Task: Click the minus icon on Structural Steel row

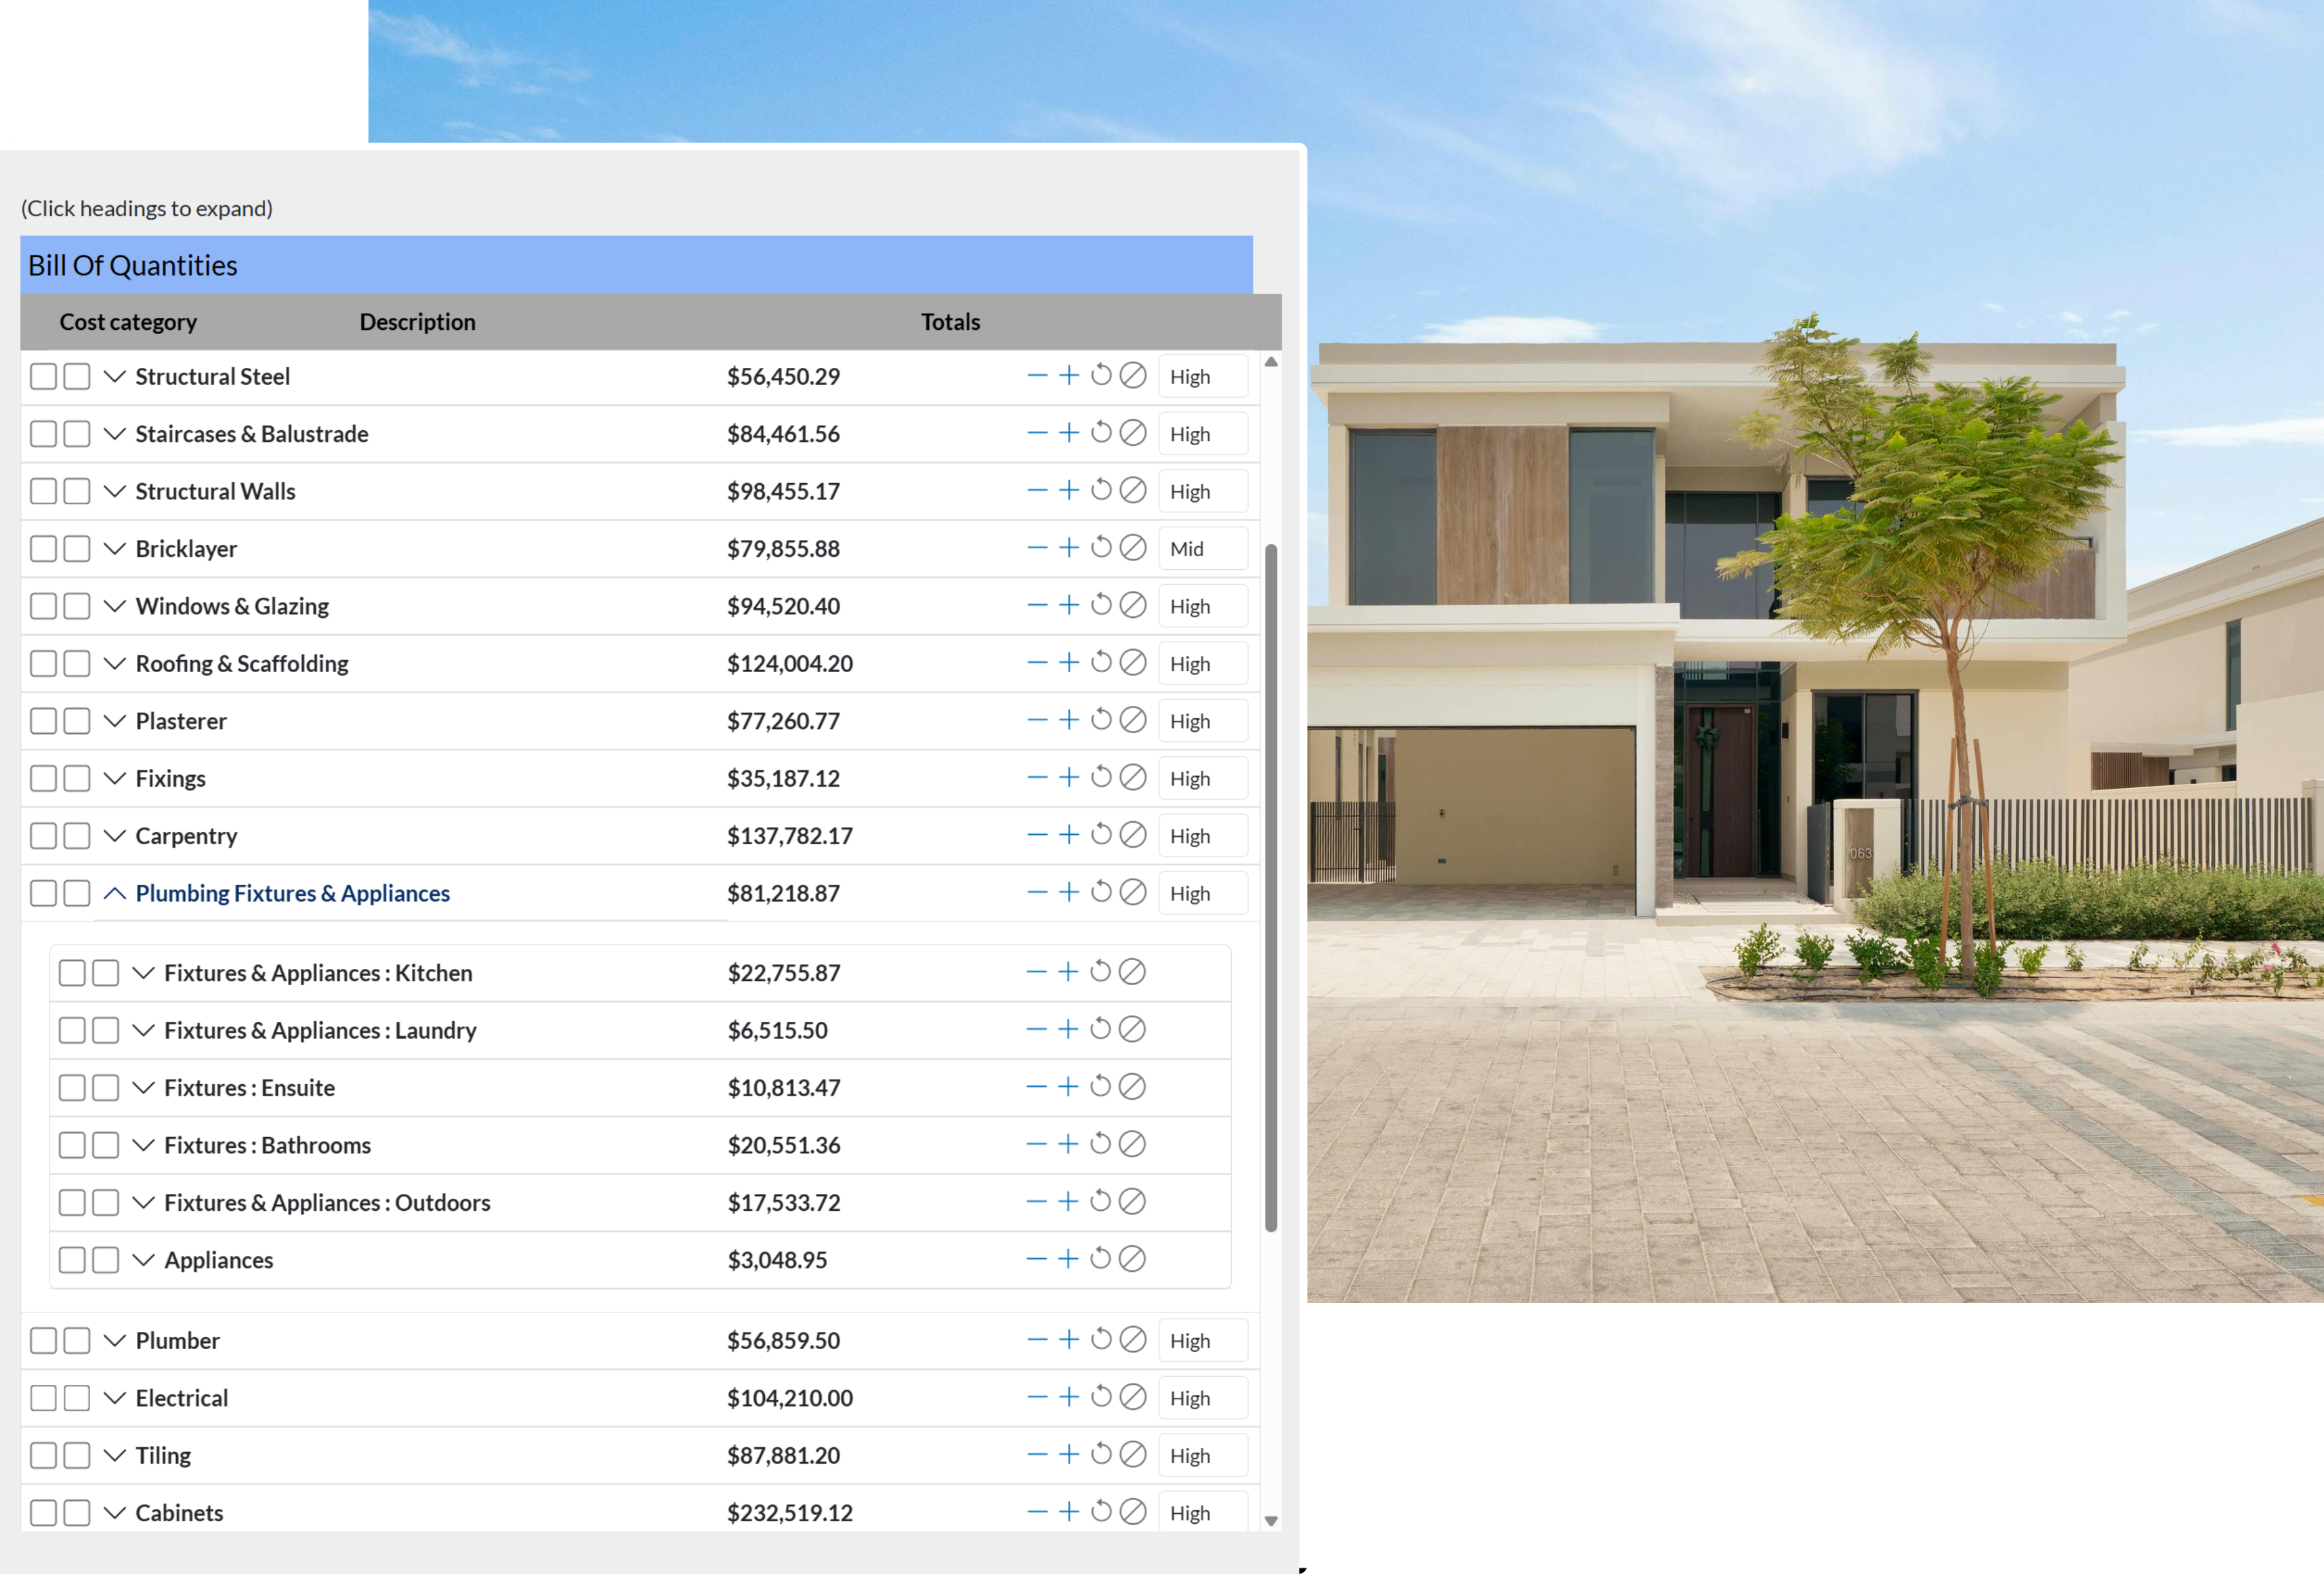Action: (x=1037, y=376)
